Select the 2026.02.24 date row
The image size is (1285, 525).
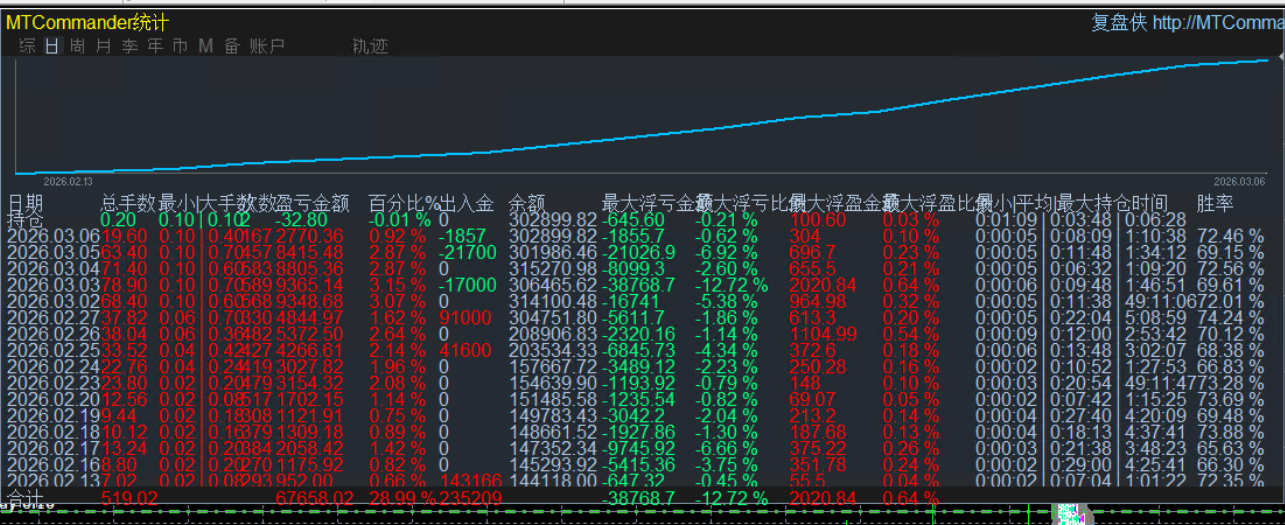53,366
